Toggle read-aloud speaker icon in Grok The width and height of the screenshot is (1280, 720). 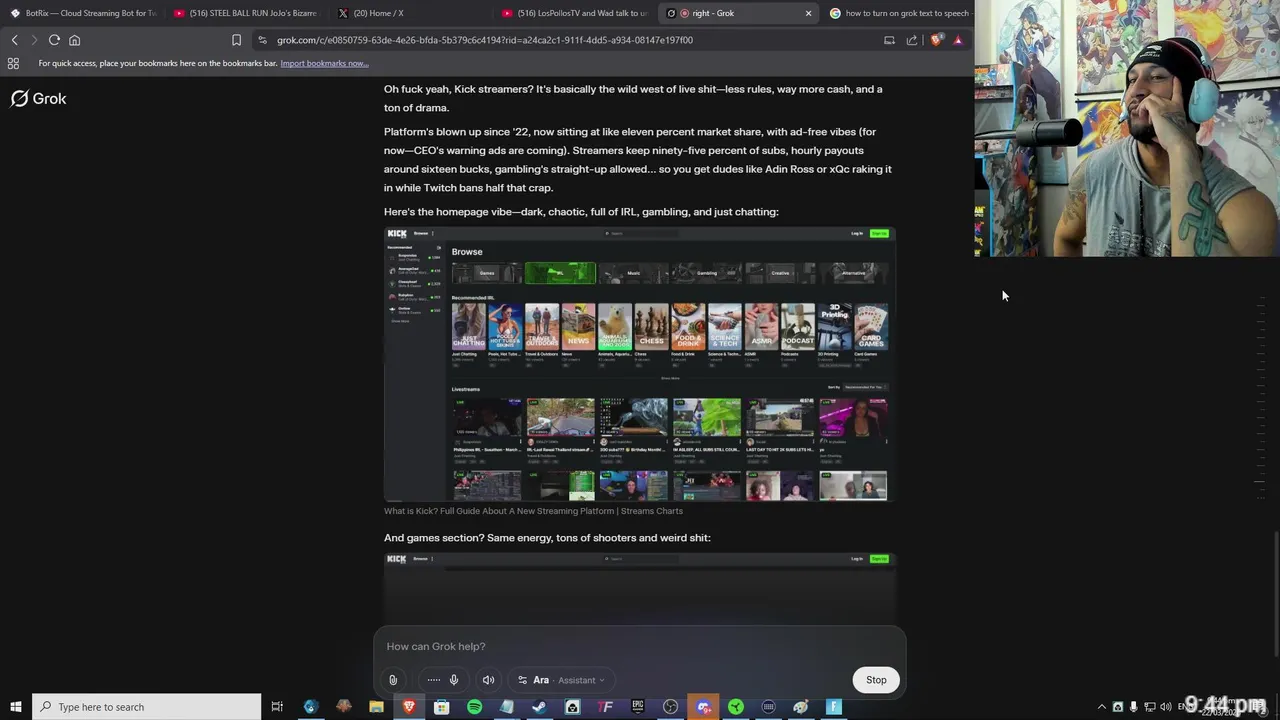[488, 680]
